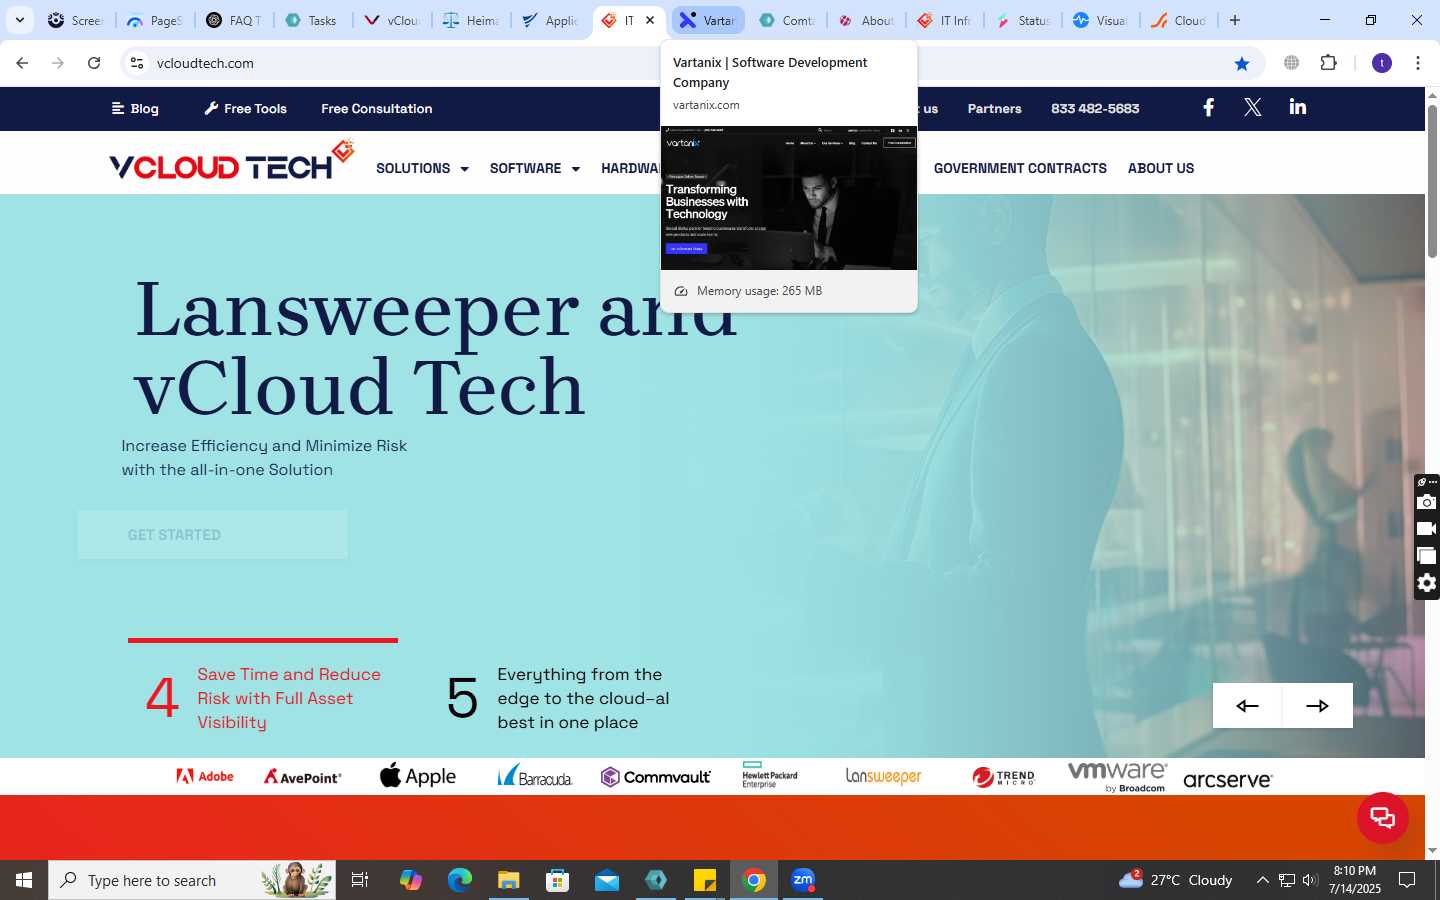Open Zoom from the taskbar
The width and height of the screenshot is (1440, 900).
803,880
